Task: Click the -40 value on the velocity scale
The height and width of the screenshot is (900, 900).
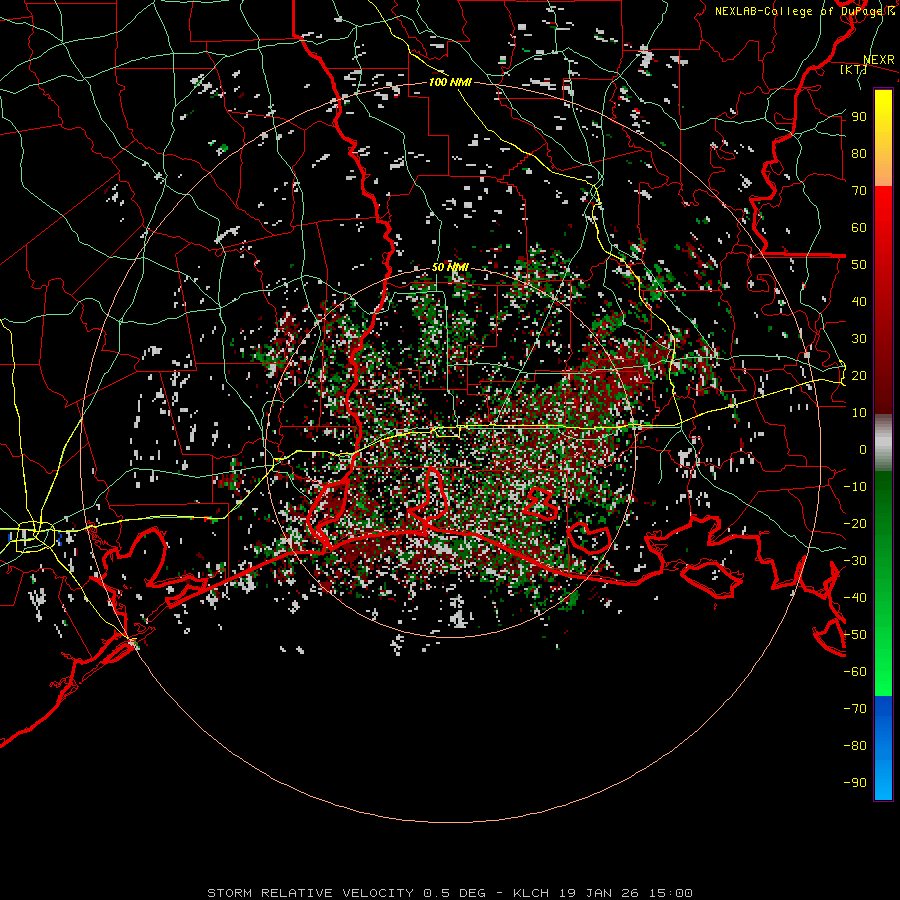Action: click(855, 598)
